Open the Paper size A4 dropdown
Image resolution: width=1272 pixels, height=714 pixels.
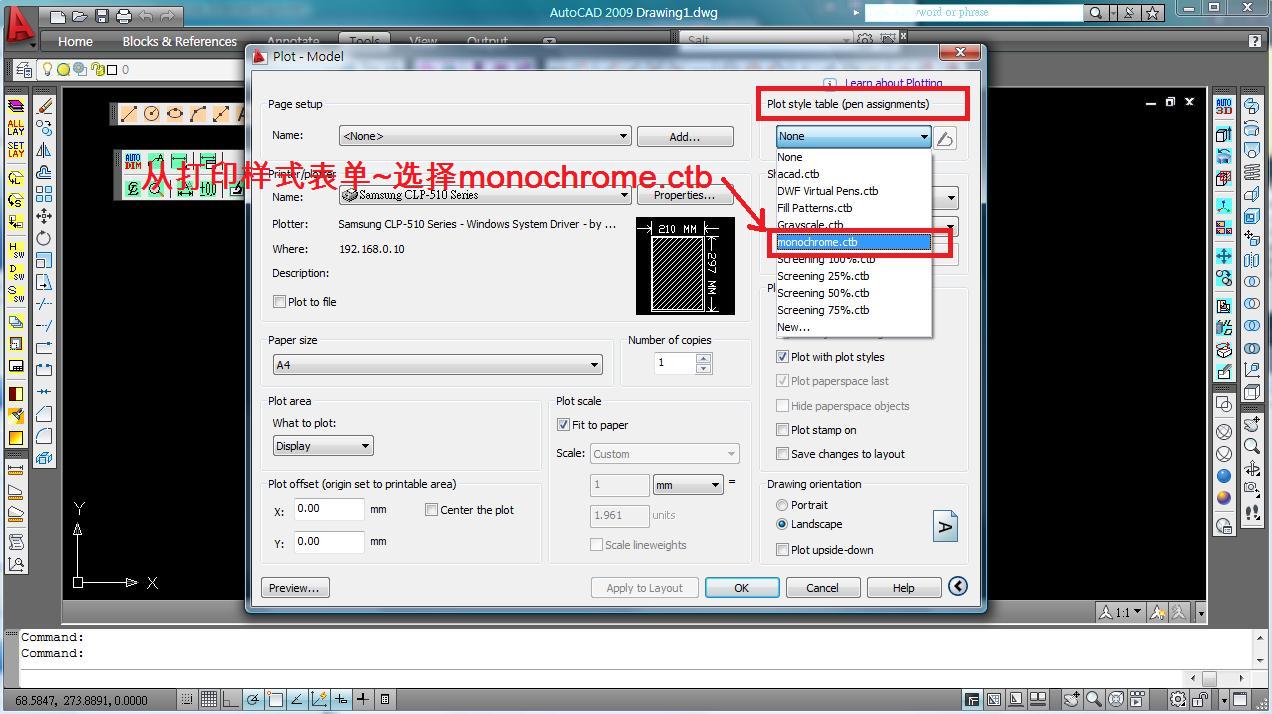click(x=438, y=365)
